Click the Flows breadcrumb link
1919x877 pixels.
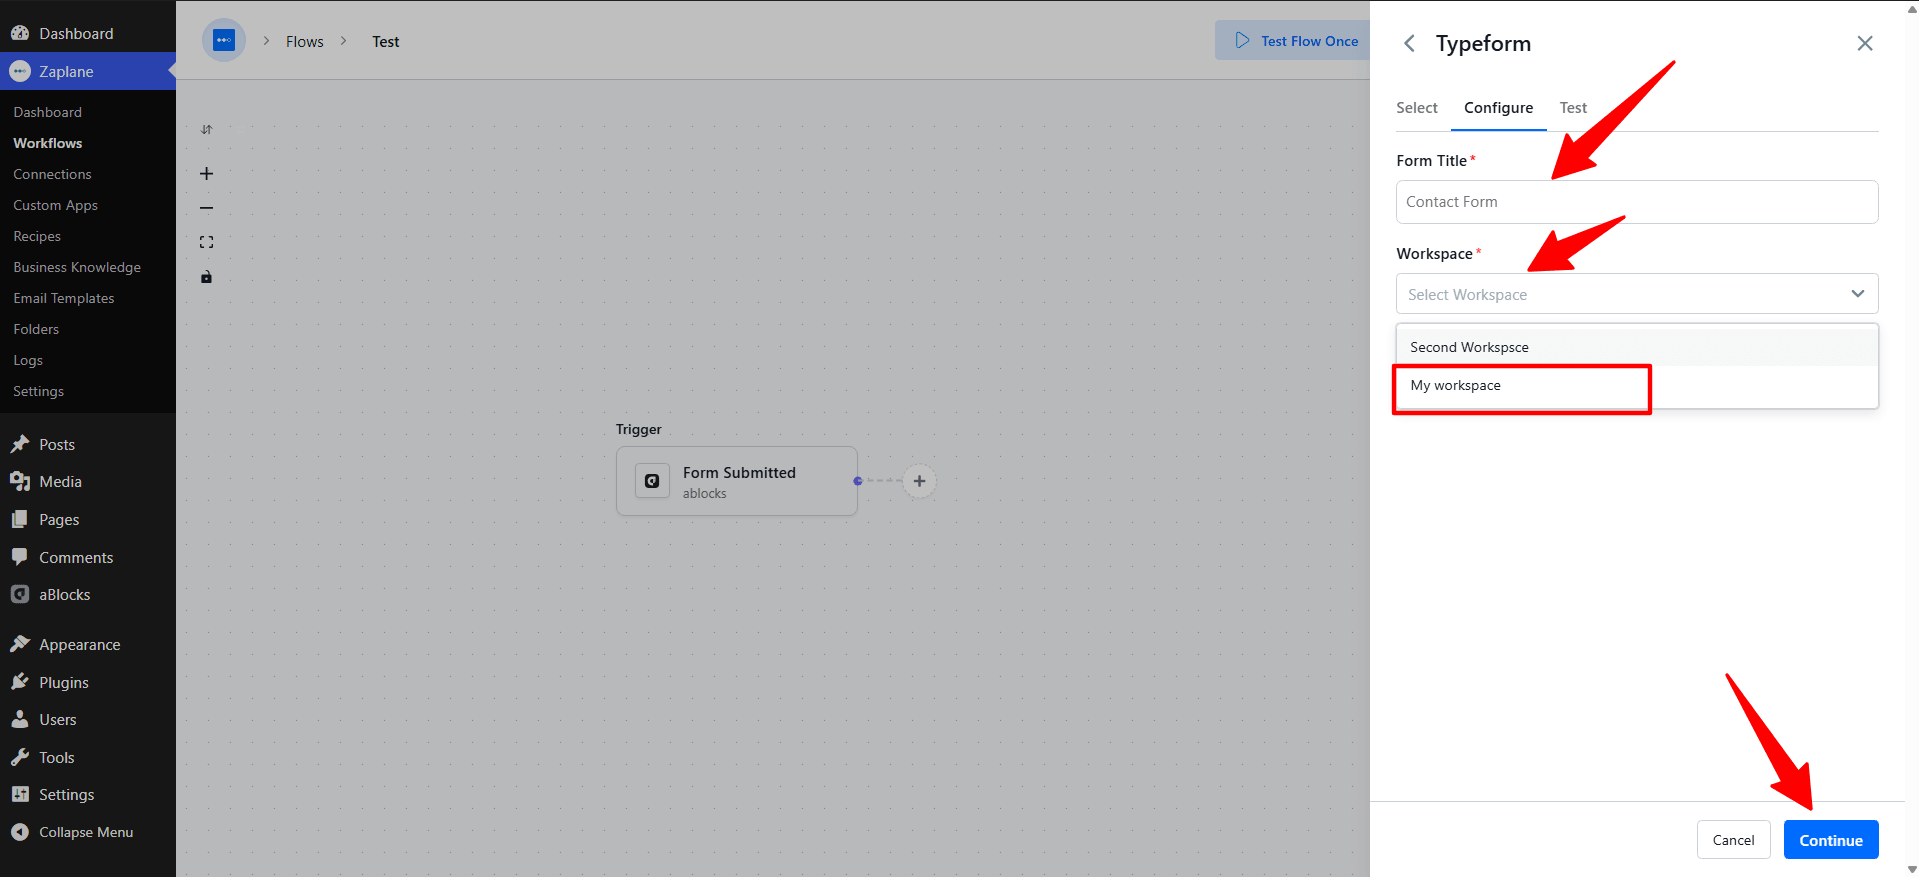point(305,41)
